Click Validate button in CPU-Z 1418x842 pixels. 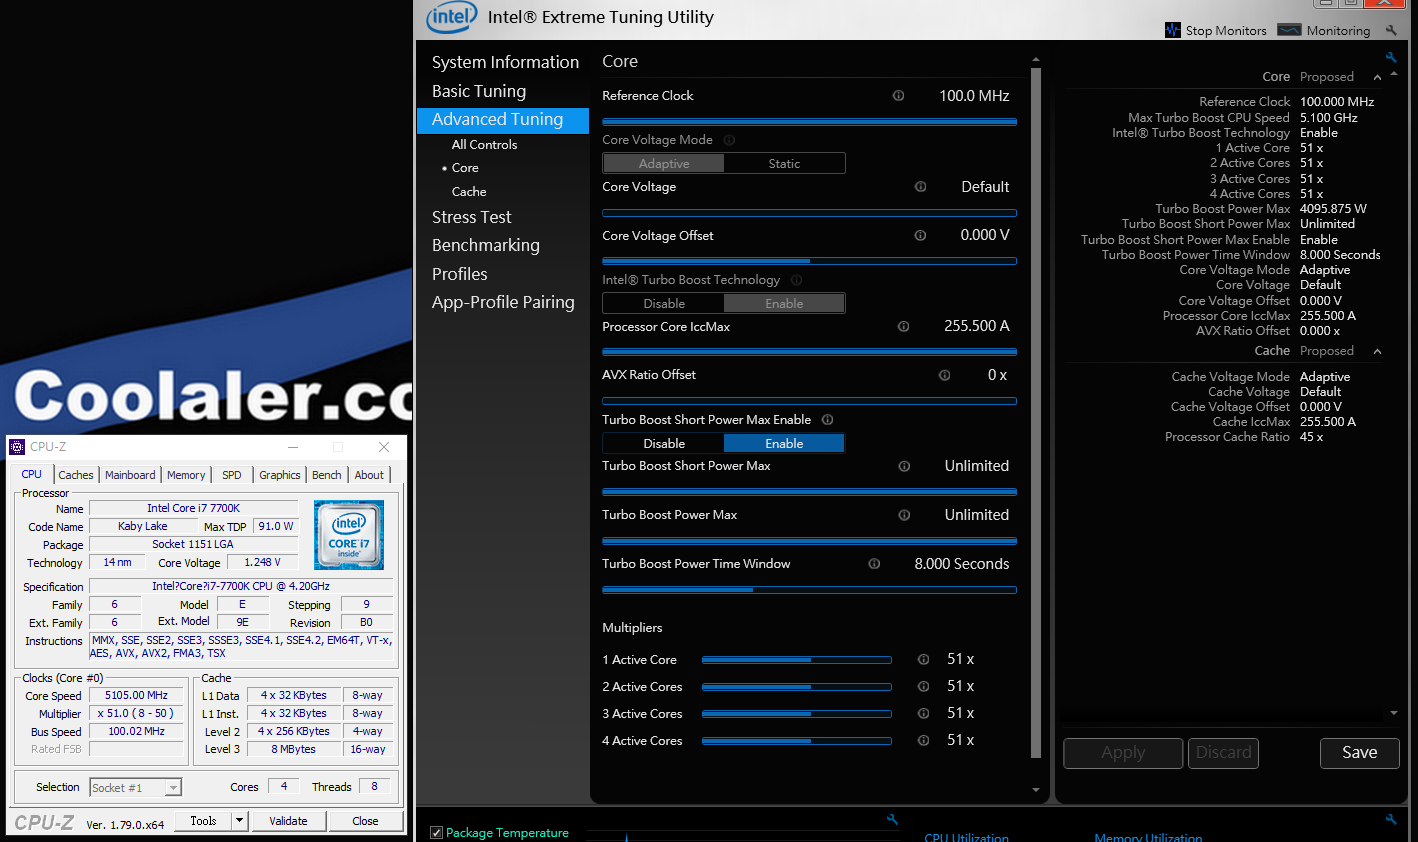pos(288,821)
